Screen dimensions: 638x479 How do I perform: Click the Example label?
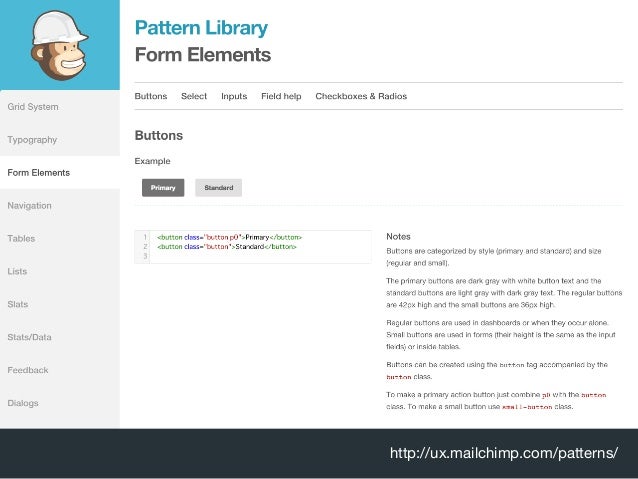coord(153,161)
